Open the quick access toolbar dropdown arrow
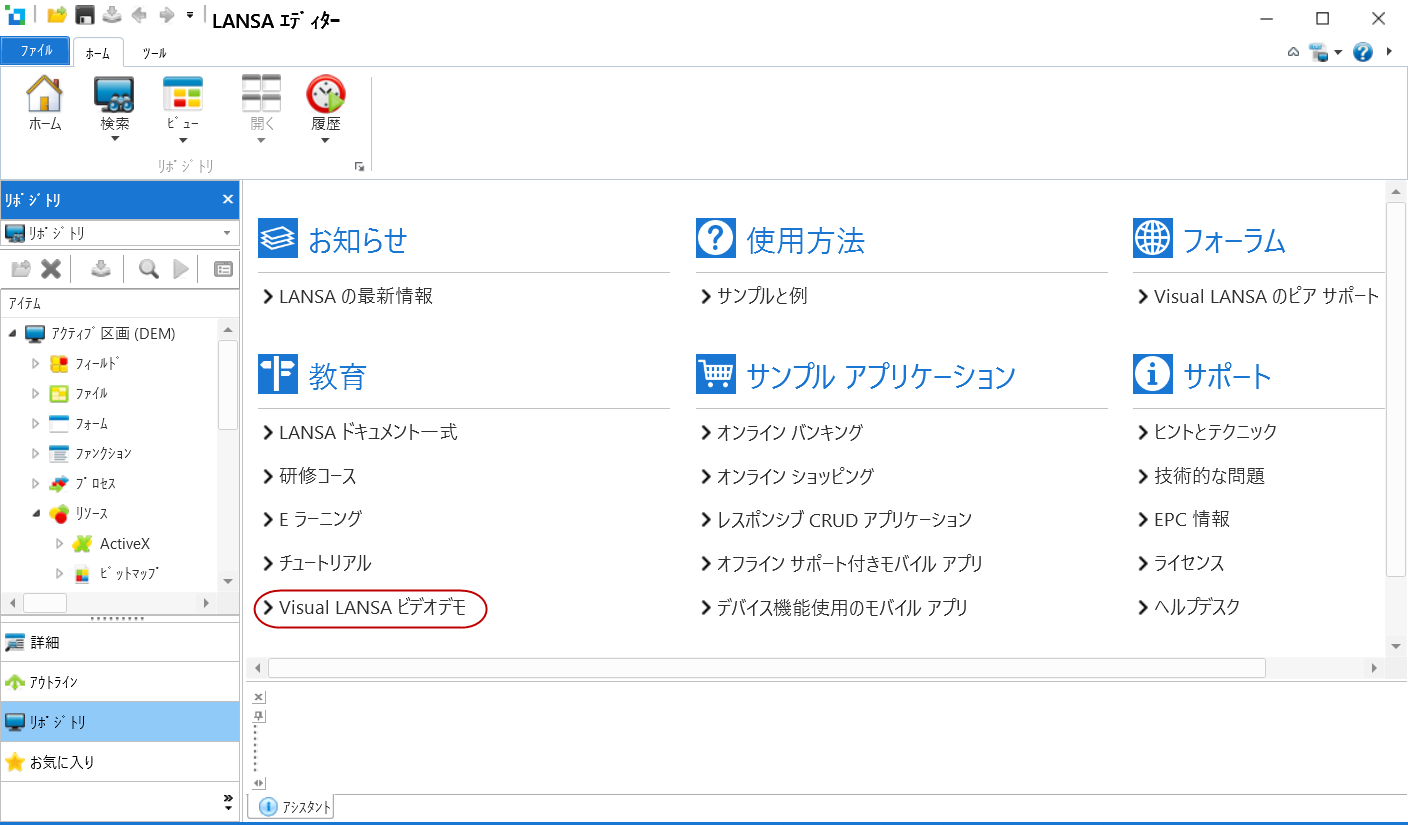 190,15
